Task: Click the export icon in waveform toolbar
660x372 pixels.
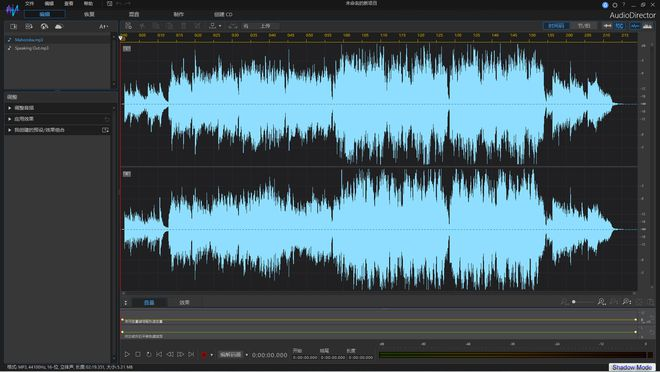Action: click(x=213, y=26)
